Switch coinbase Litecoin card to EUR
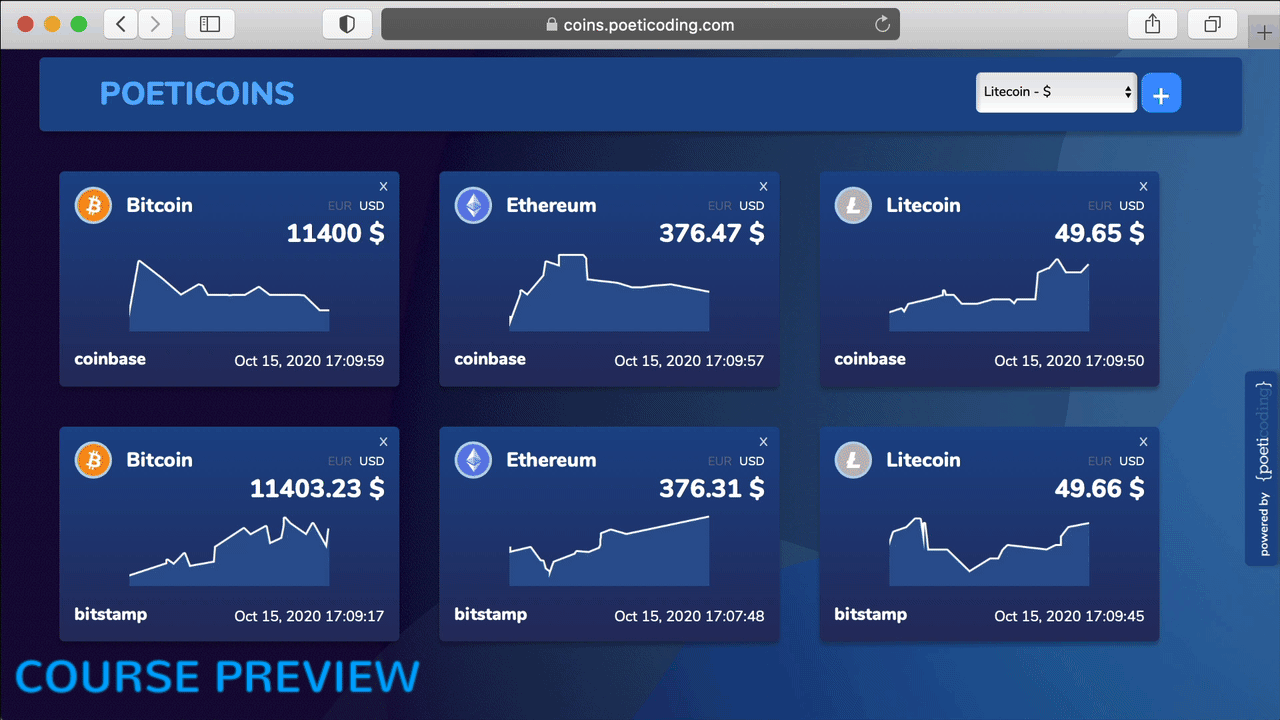The width and height of the screenshot is (1280, 720). tap(1100, 206)
